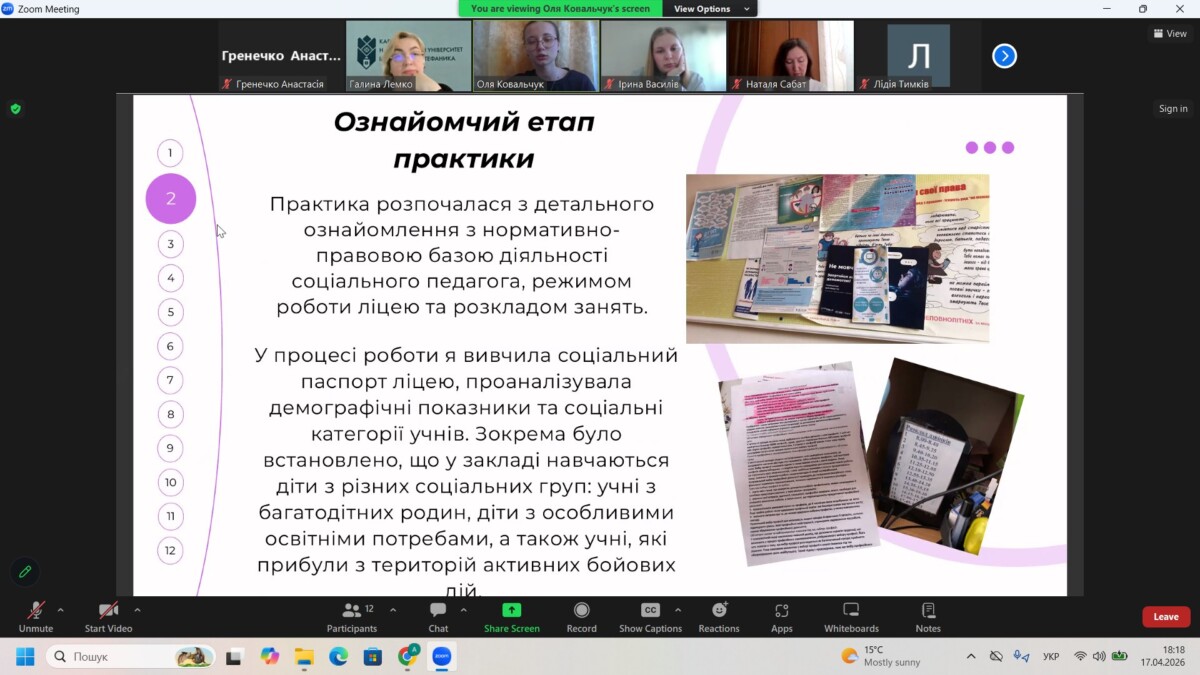Image resolution: width=1200 pixels, height=675 pixels.
Task: Click the green Share Screen icon
Action: pos(511,611)
